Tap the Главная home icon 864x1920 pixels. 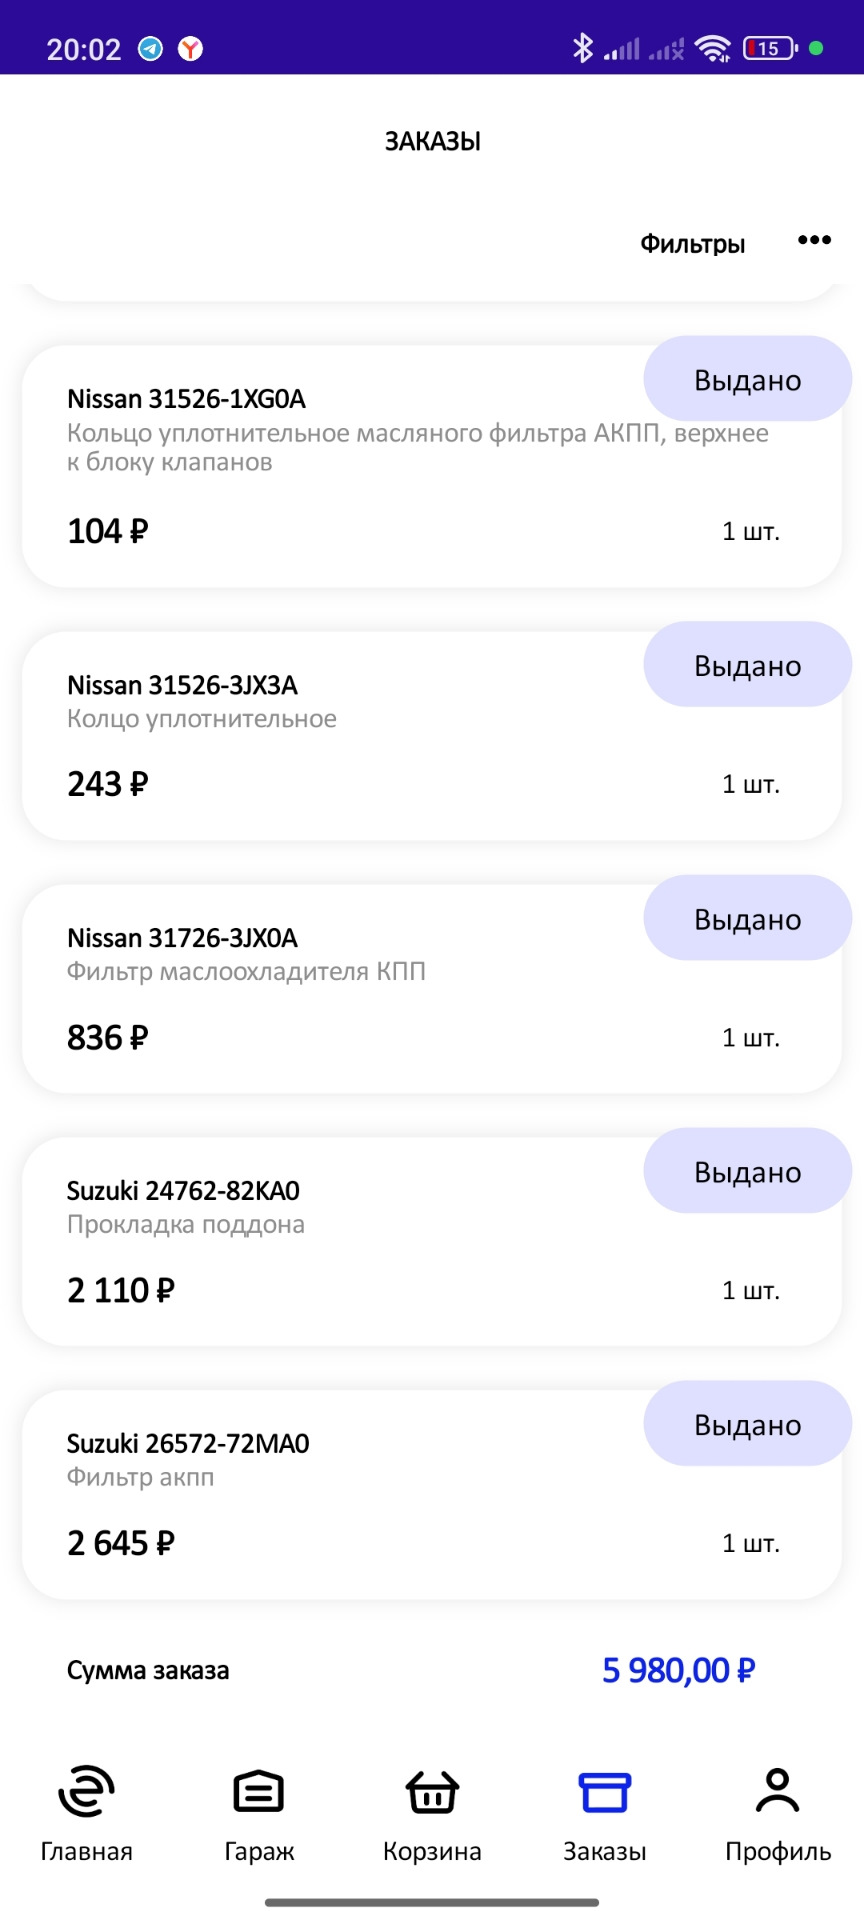pyautogui.click(x=86, y=1791)
